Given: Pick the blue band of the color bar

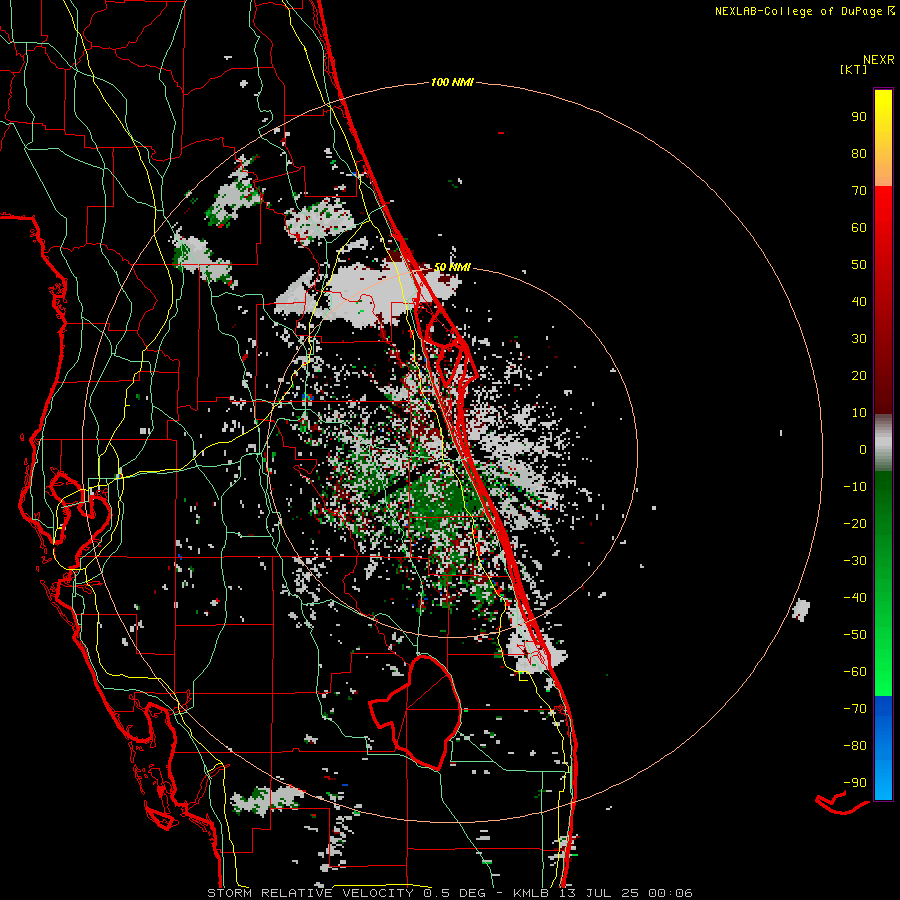Looking at the screenshot, I should click(883, 748).
